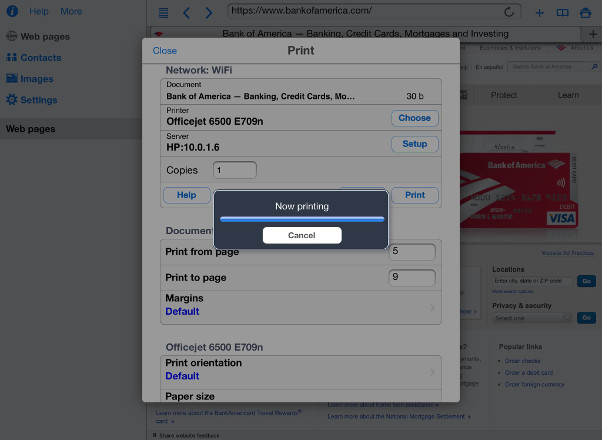602x440 pixels.
Task: Open the Order a debit card link
Action: click(529, 373)
